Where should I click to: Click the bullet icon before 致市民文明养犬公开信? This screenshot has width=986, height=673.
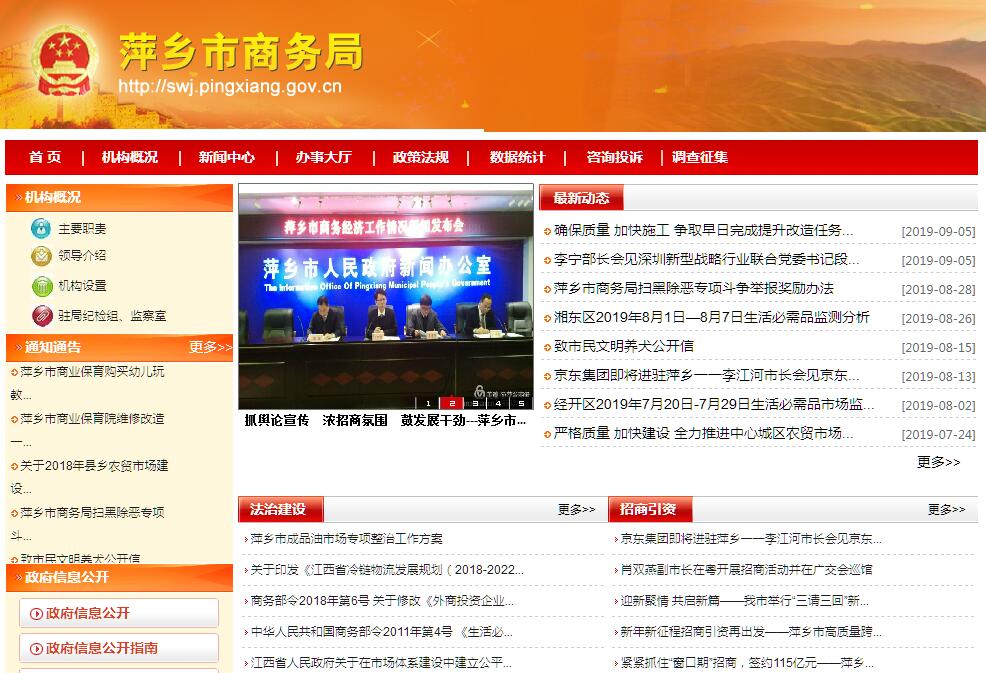(x=547, y=347)
